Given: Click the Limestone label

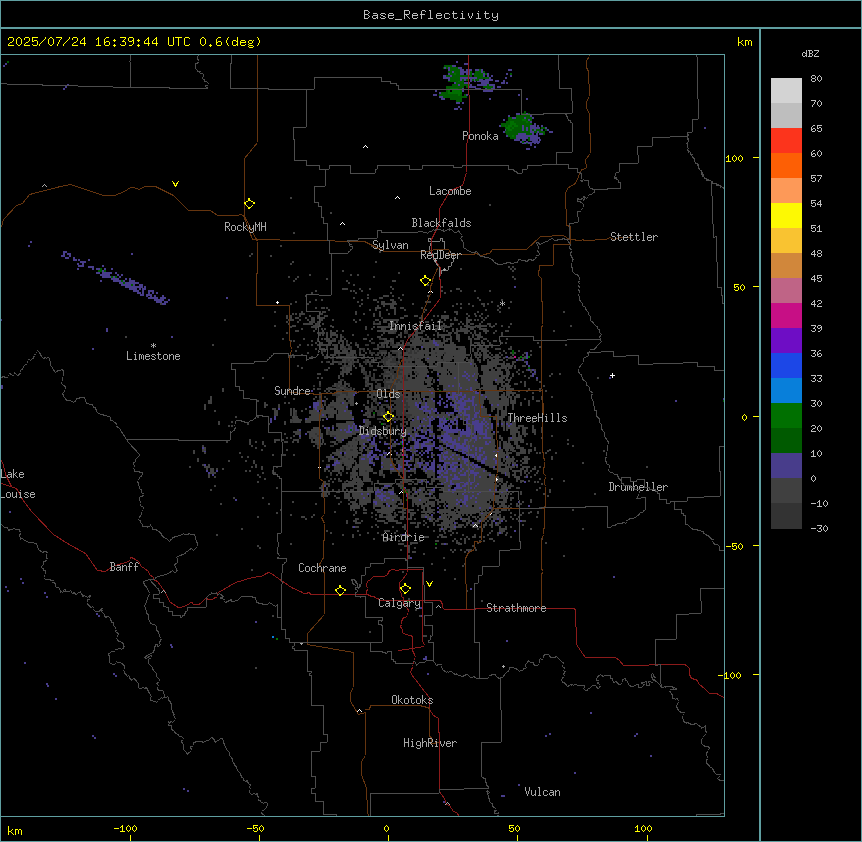Looking at the screenshot, I should click(x=153, y=356).
